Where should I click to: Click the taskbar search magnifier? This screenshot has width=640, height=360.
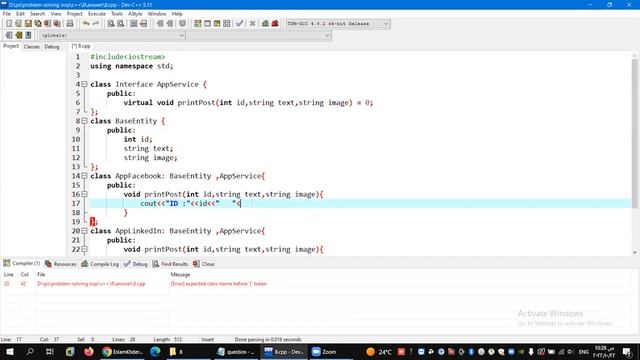(30, 351)
